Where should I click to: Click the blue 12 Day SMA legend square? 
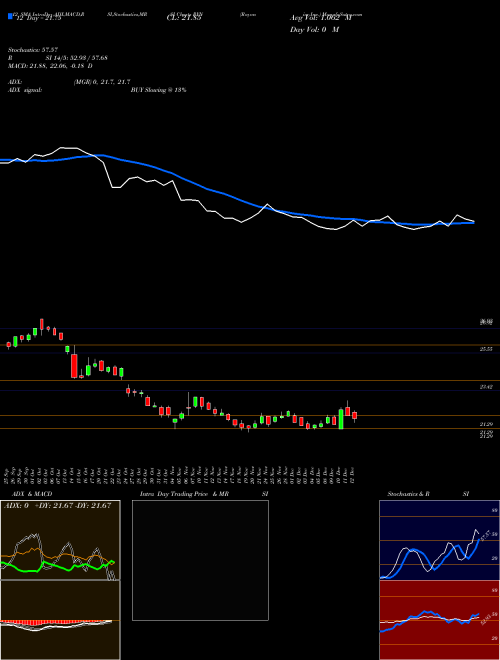(x=10, y=16)
